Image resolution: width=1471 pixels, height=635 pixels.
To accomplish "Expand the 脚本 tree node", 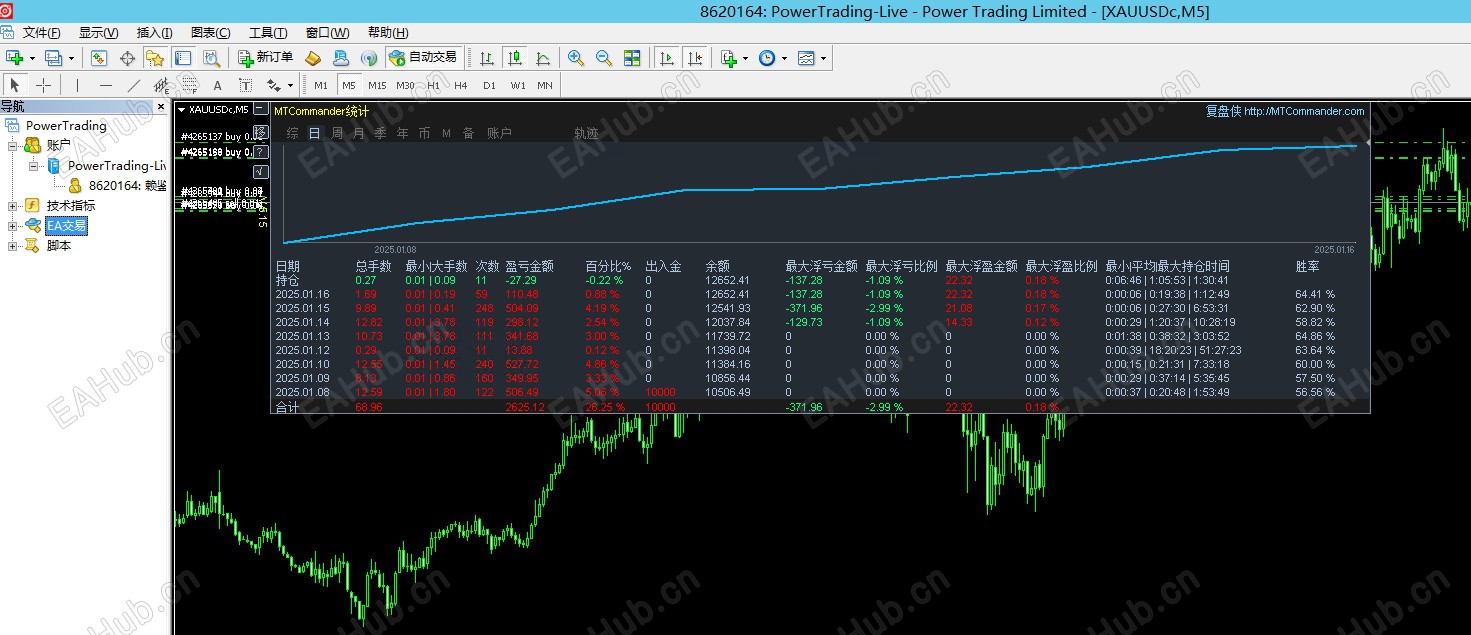I will pos(13,245).
